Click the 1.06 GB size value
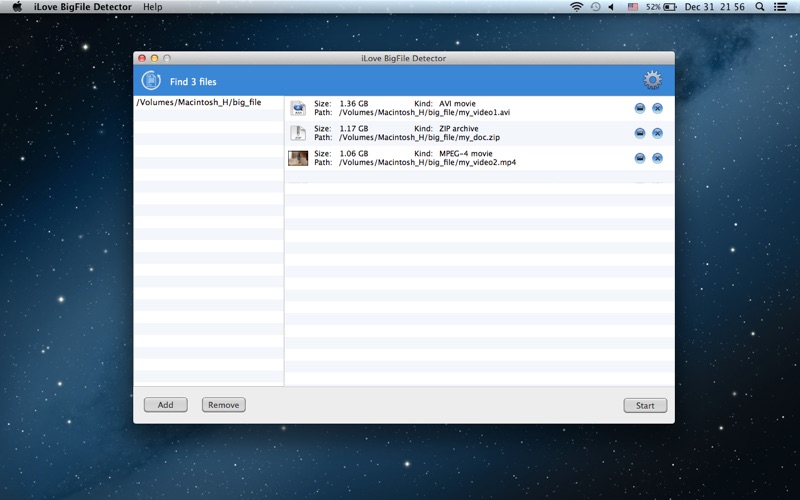Viewport: 800px width, 500px height. (x=354, y=154)
